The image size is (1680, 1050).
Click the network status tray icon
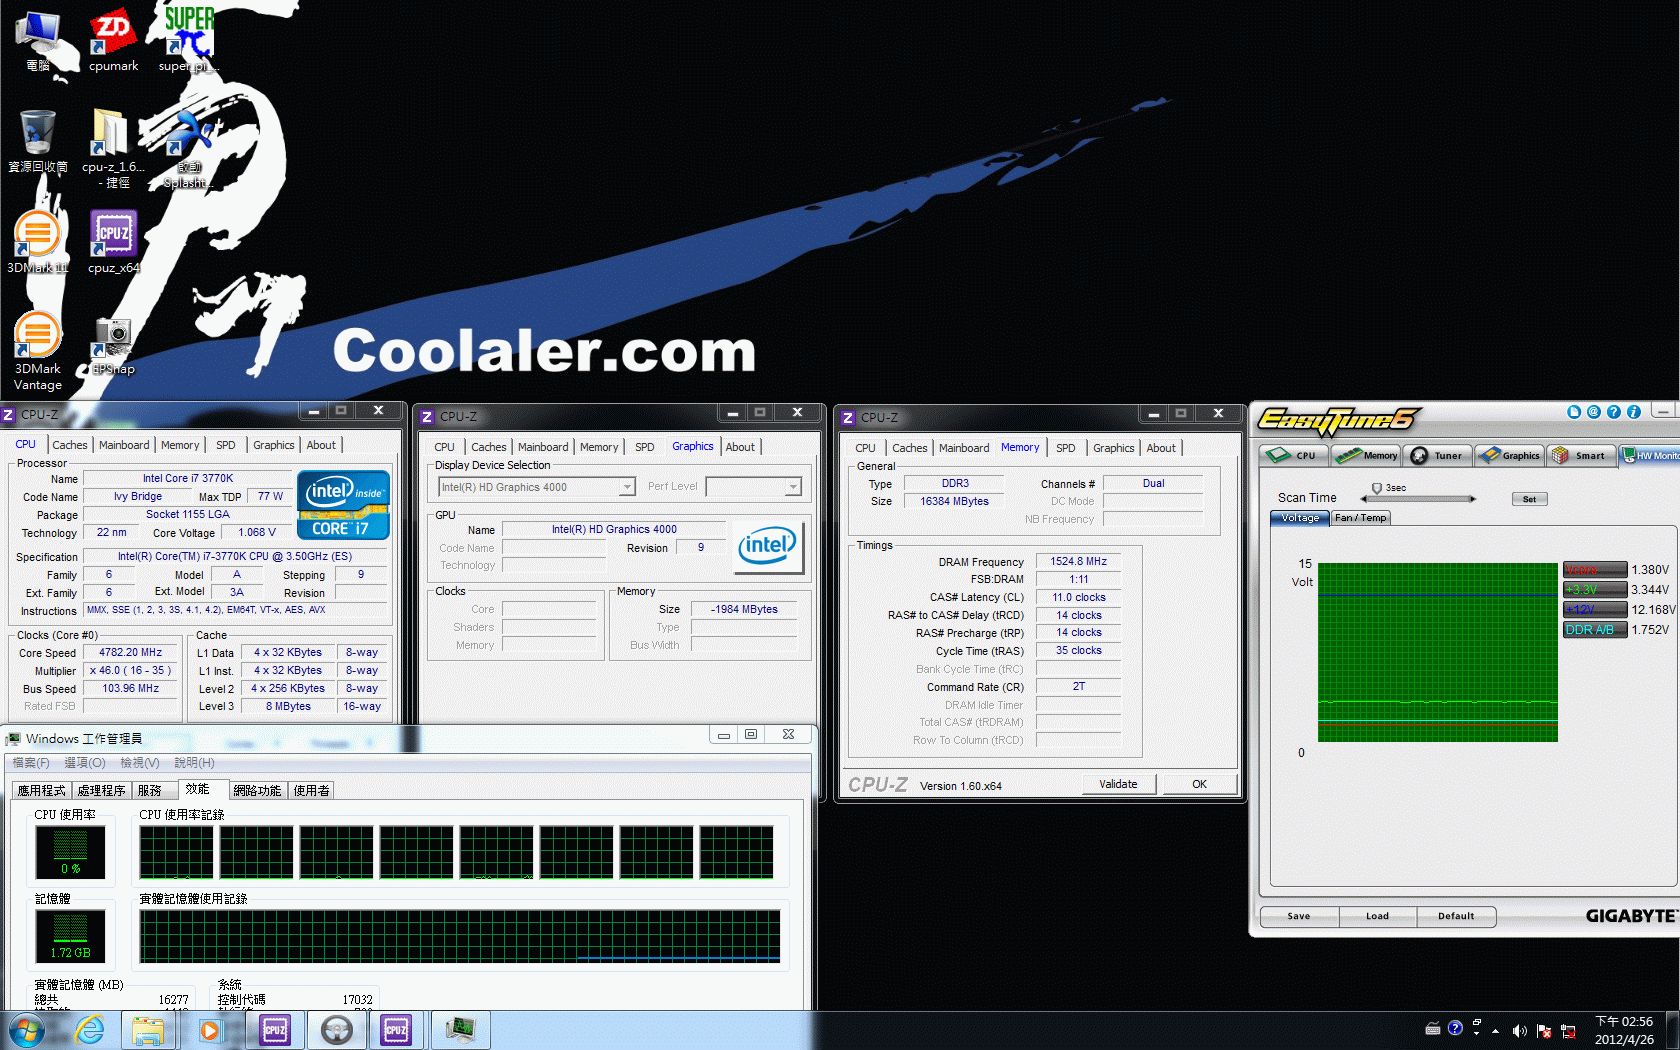click(1568, 1031)
